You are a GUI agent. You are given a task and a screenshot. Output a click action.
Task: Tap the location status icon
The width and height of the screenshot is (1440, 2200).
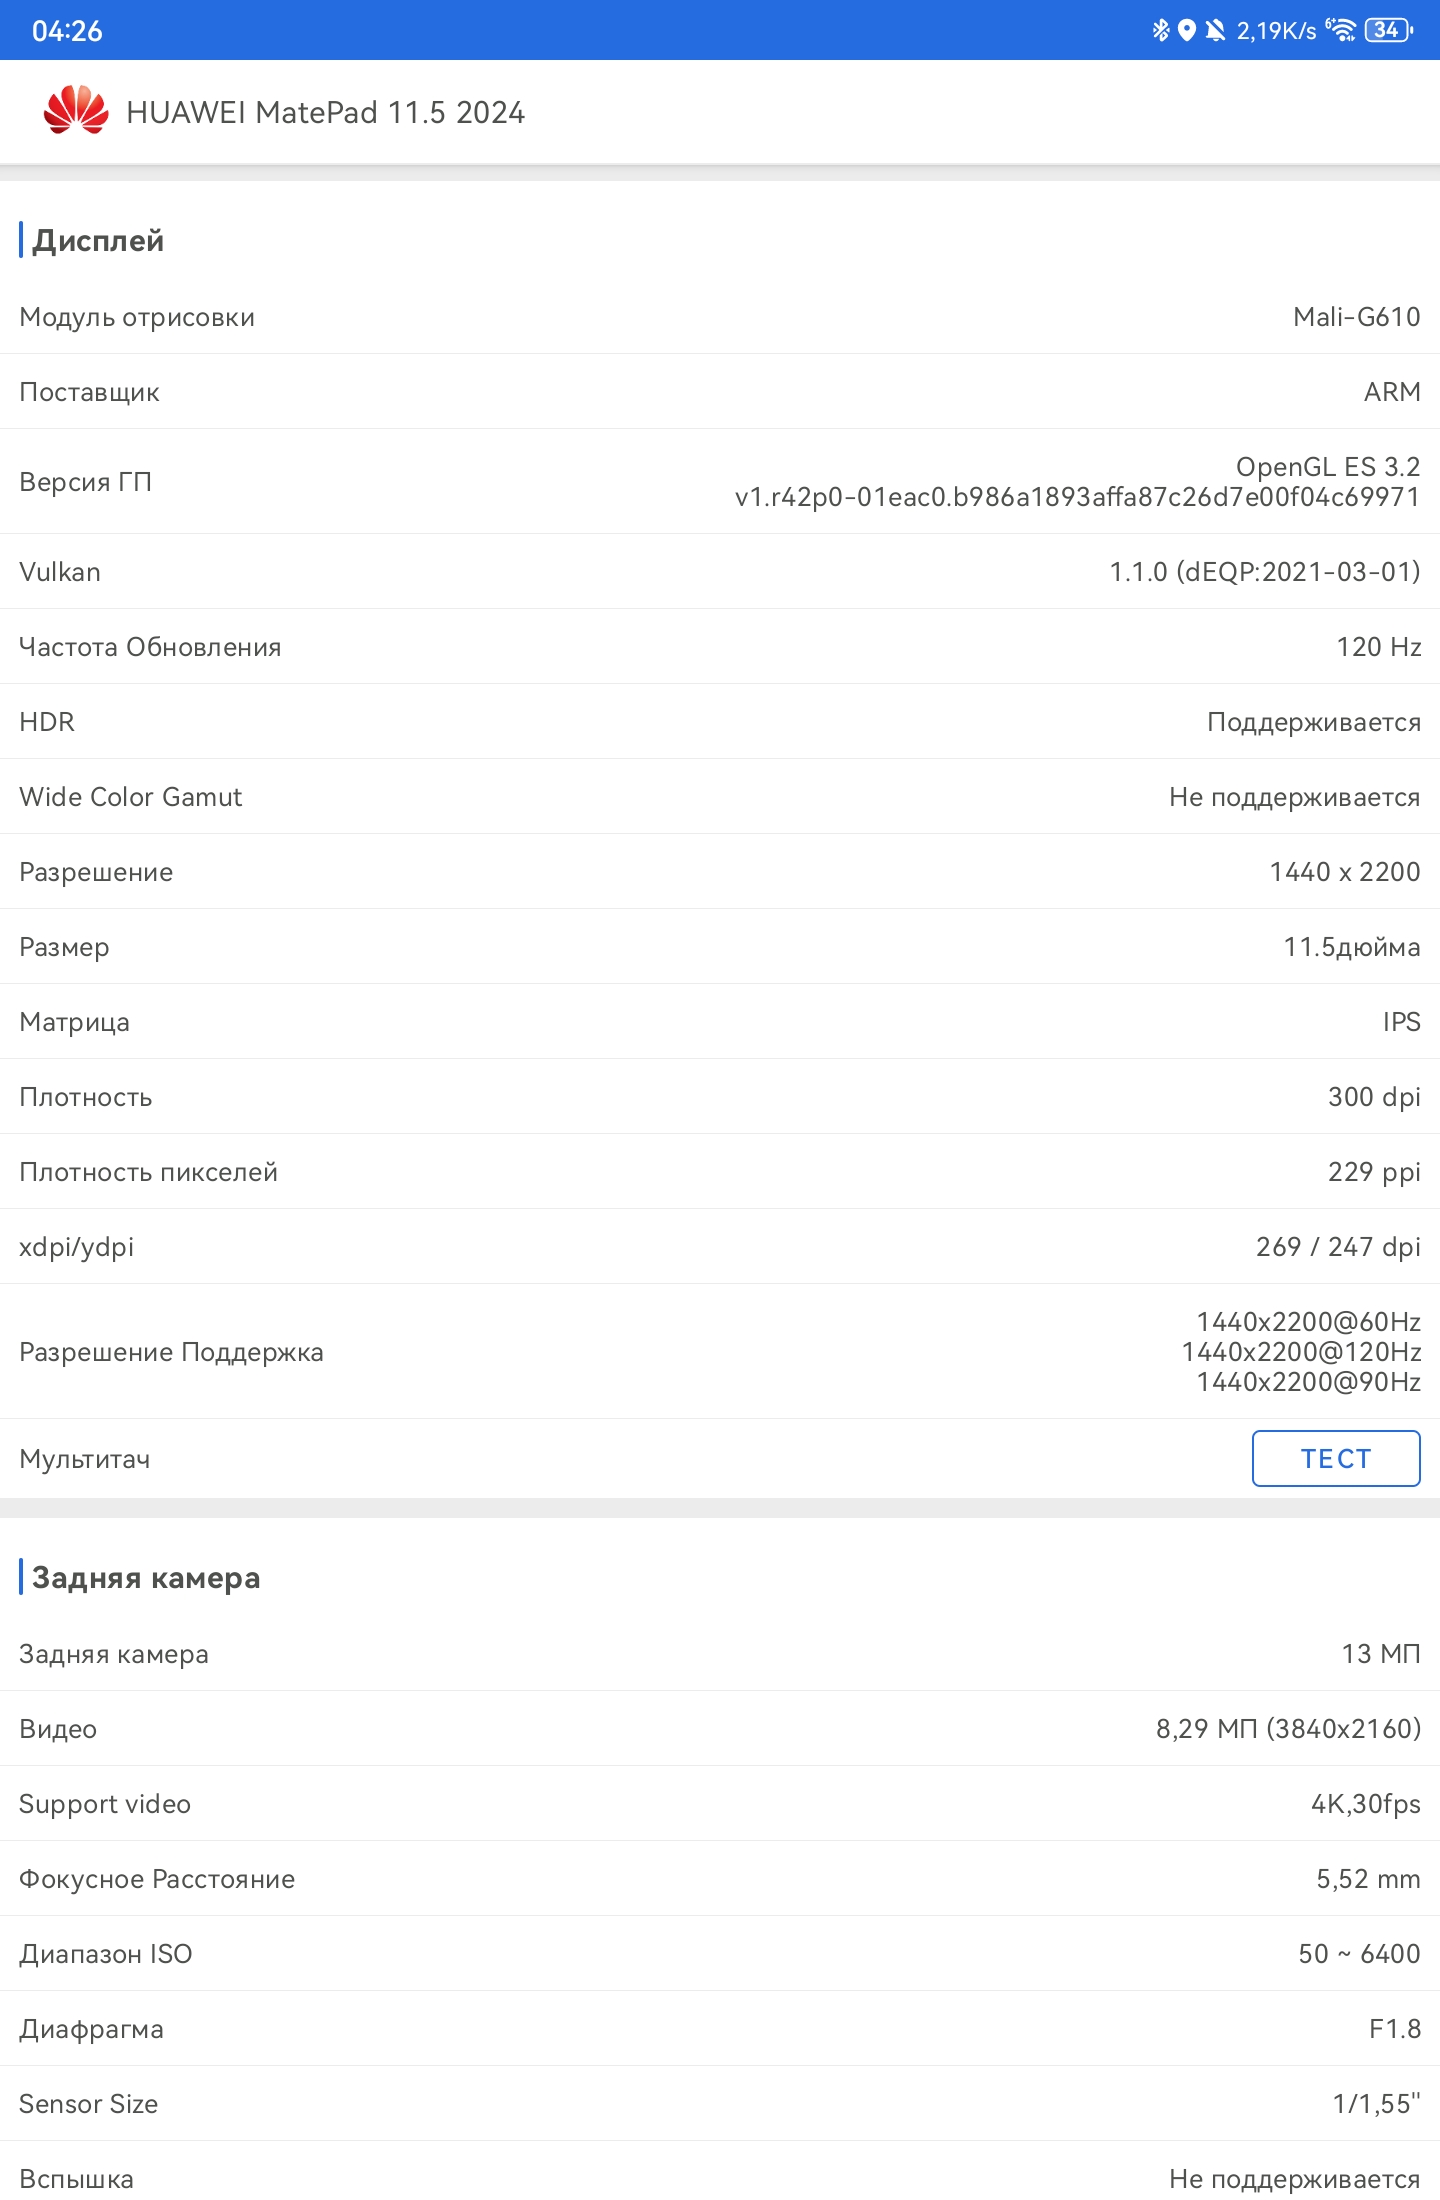click(x=1187, y=30)
